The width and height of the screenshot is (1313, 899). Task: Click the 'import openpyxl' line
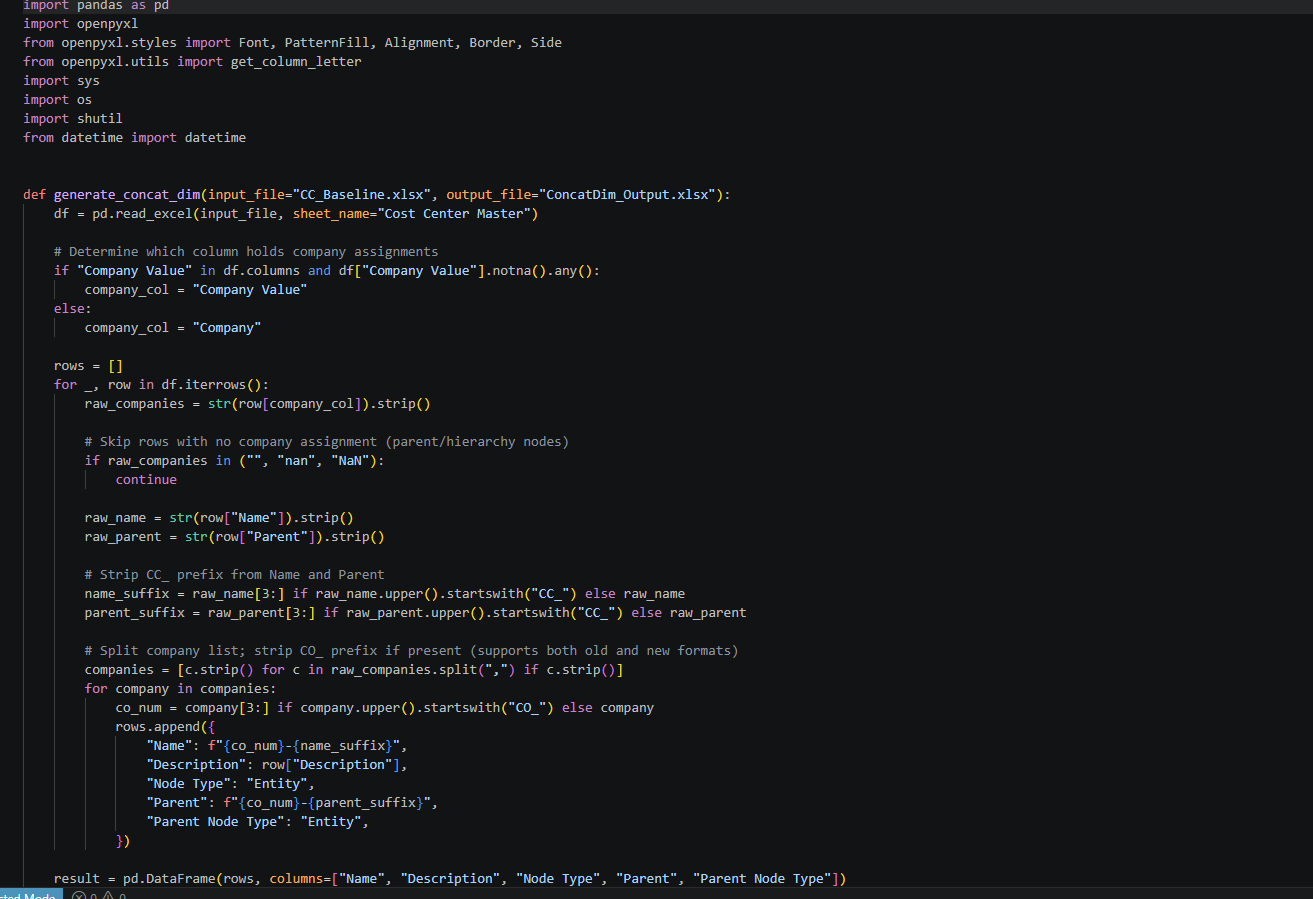pyautogui.click(x=81, y=24)
